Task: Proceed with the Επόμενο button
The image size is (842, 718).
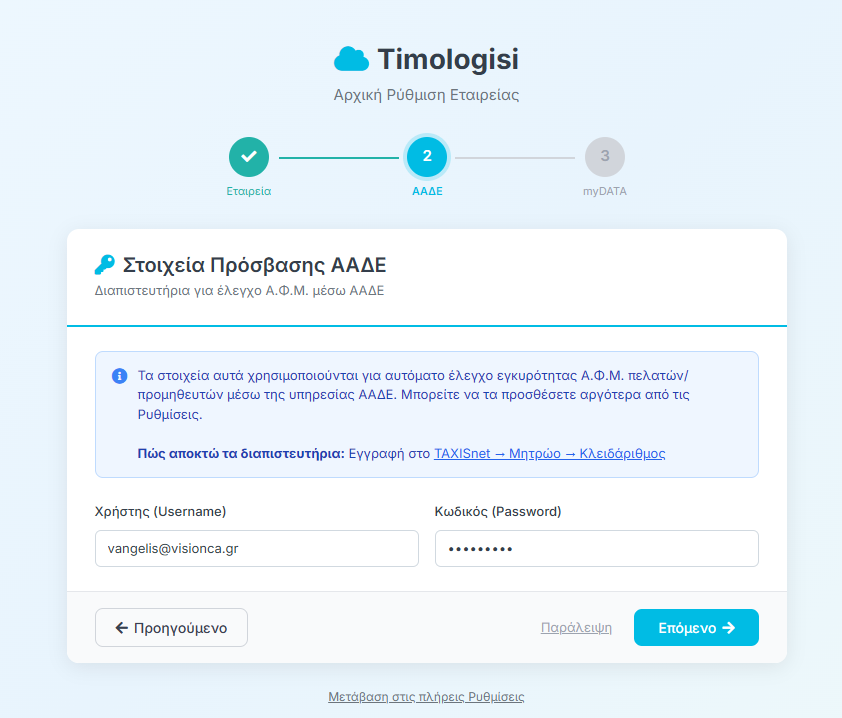Action: pyautogui.click(x=696, y=628)
